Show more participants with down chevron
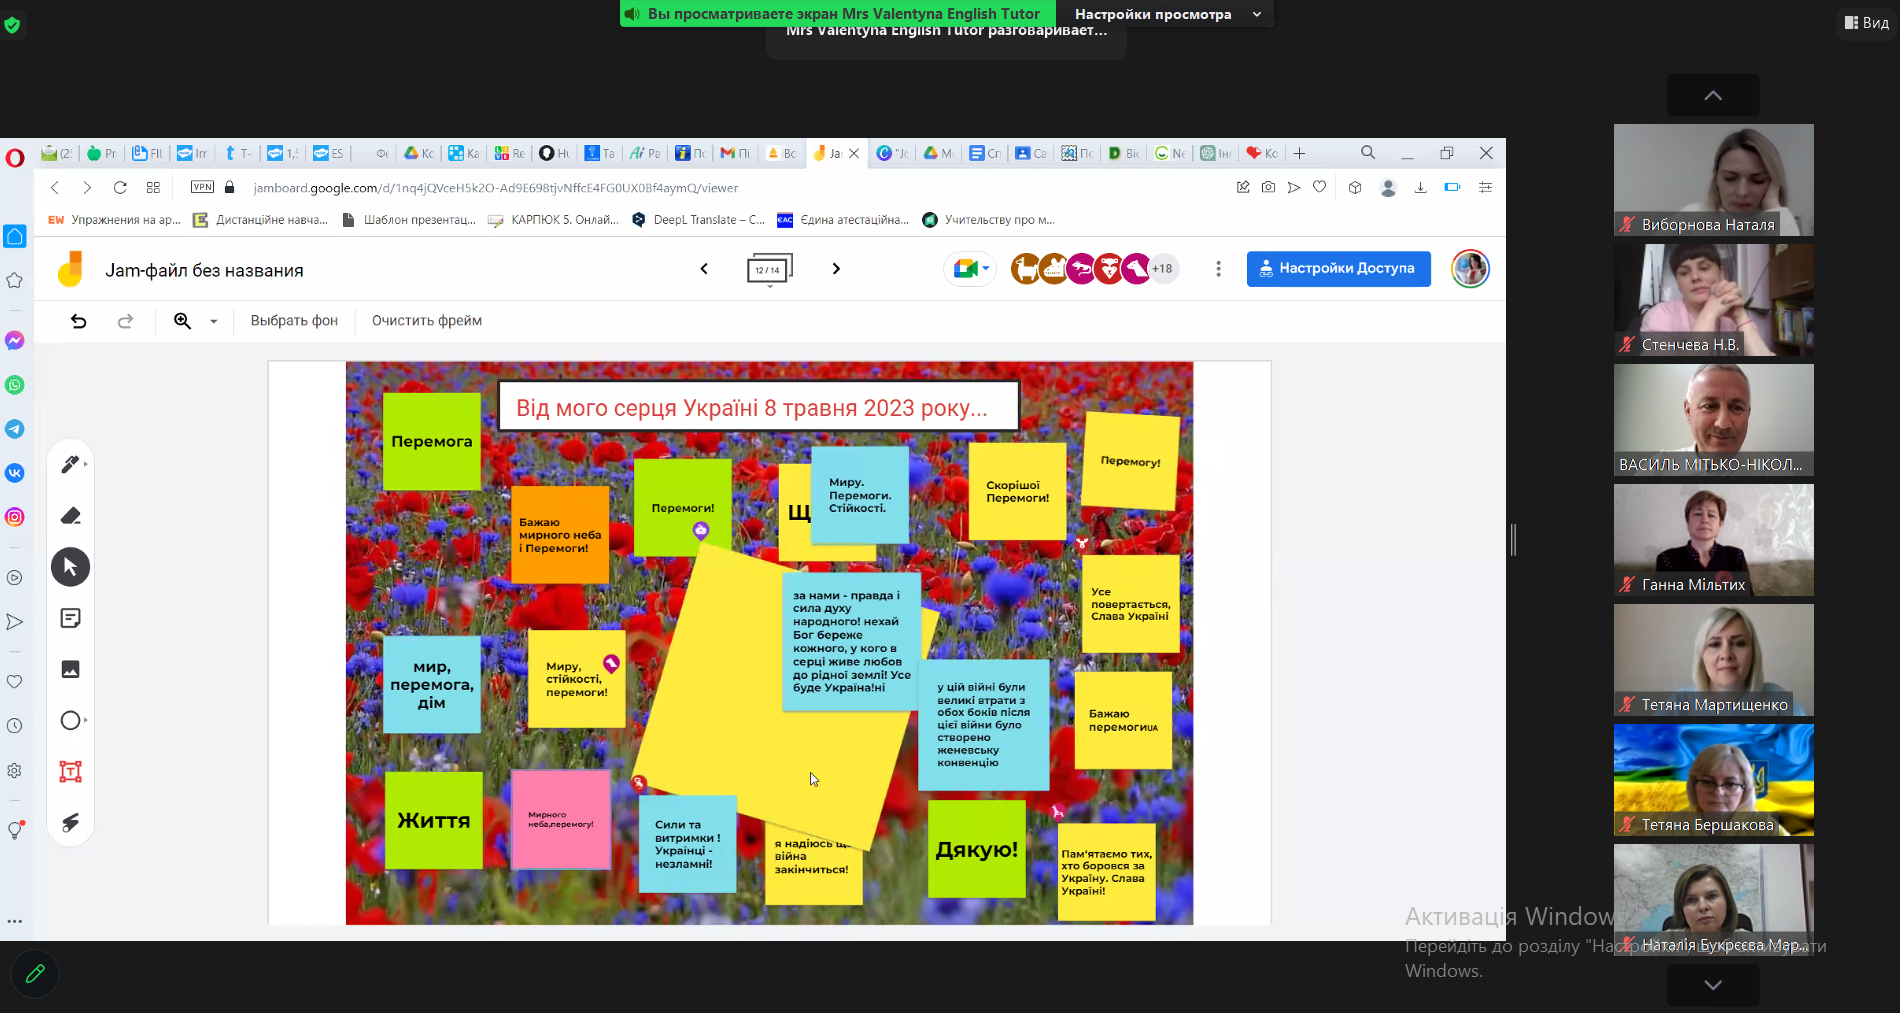The image size is (1900, 1013). [1713, 984]
